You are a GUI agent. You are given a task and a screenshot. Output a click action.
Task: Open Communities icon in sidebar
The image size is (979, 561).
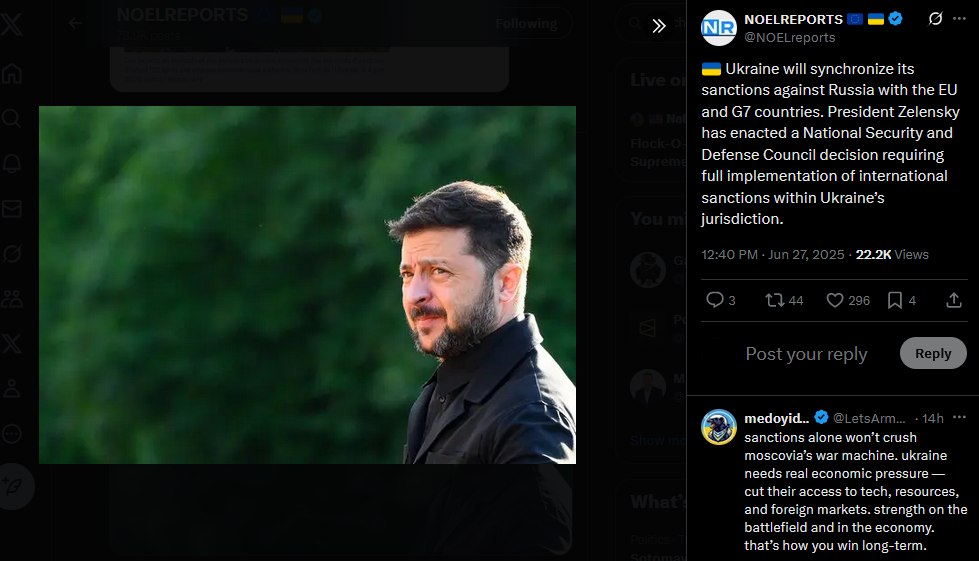pyautogui.click(x=12, y=298)
